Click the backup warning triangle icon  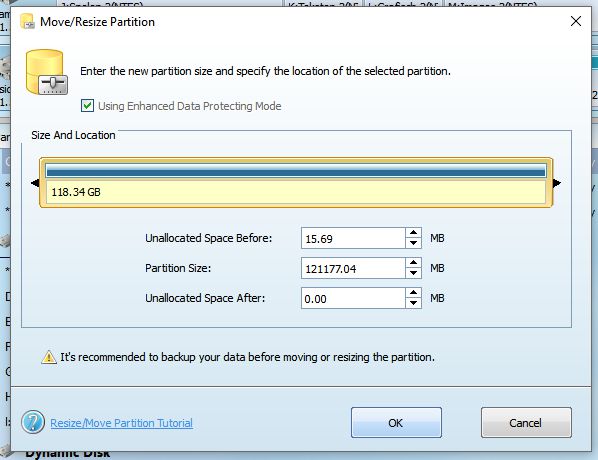coord(49,357)
